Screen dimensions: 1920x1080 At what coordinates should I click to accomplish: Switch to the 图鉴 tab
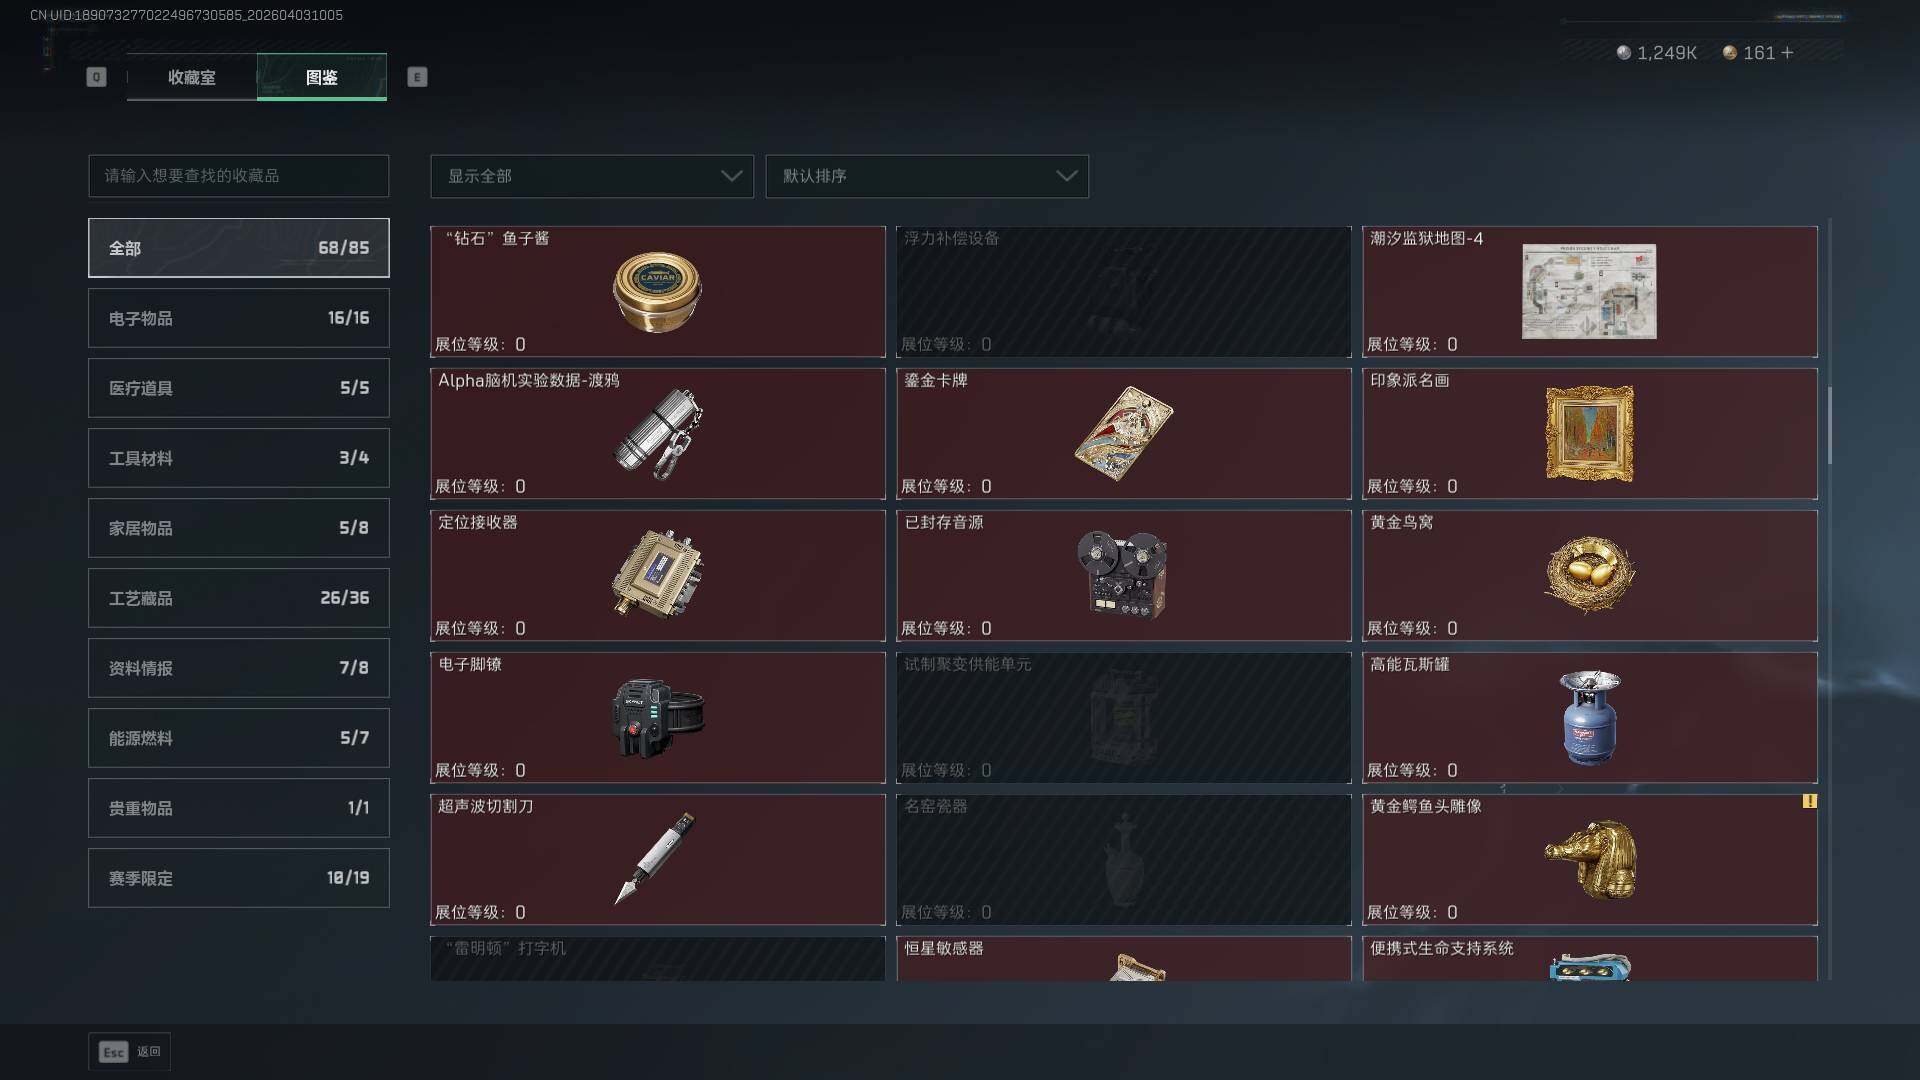(x=322, y=77)
